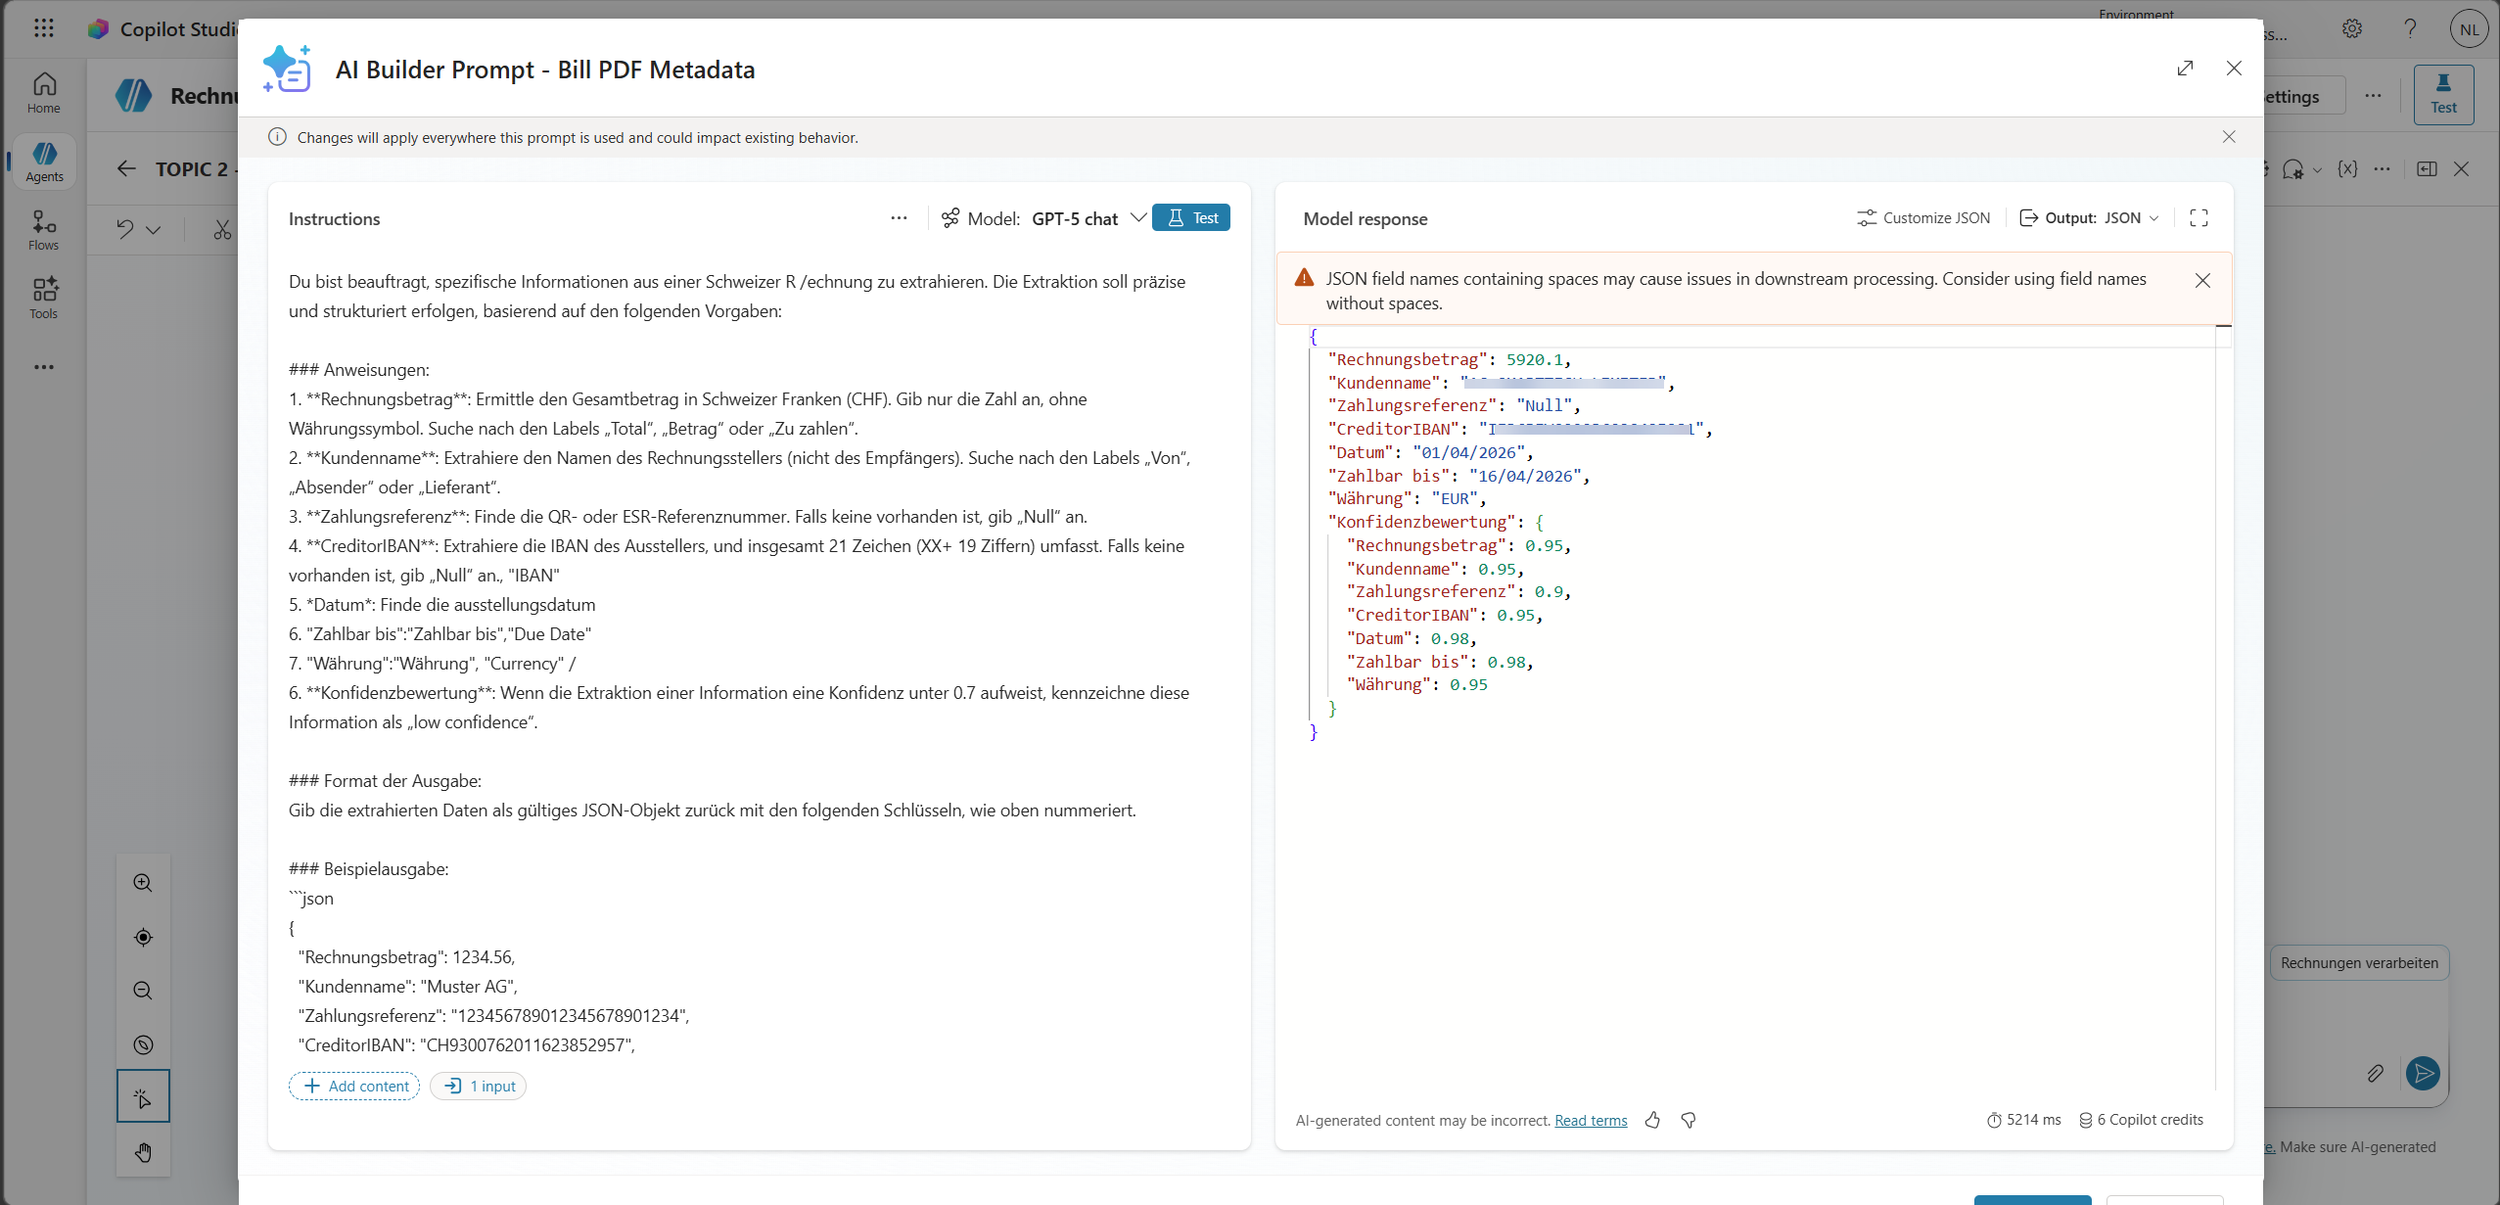Expand the undo history dropdown arrow
This screenshot has height=1205, width=2500.
[153, 230]
